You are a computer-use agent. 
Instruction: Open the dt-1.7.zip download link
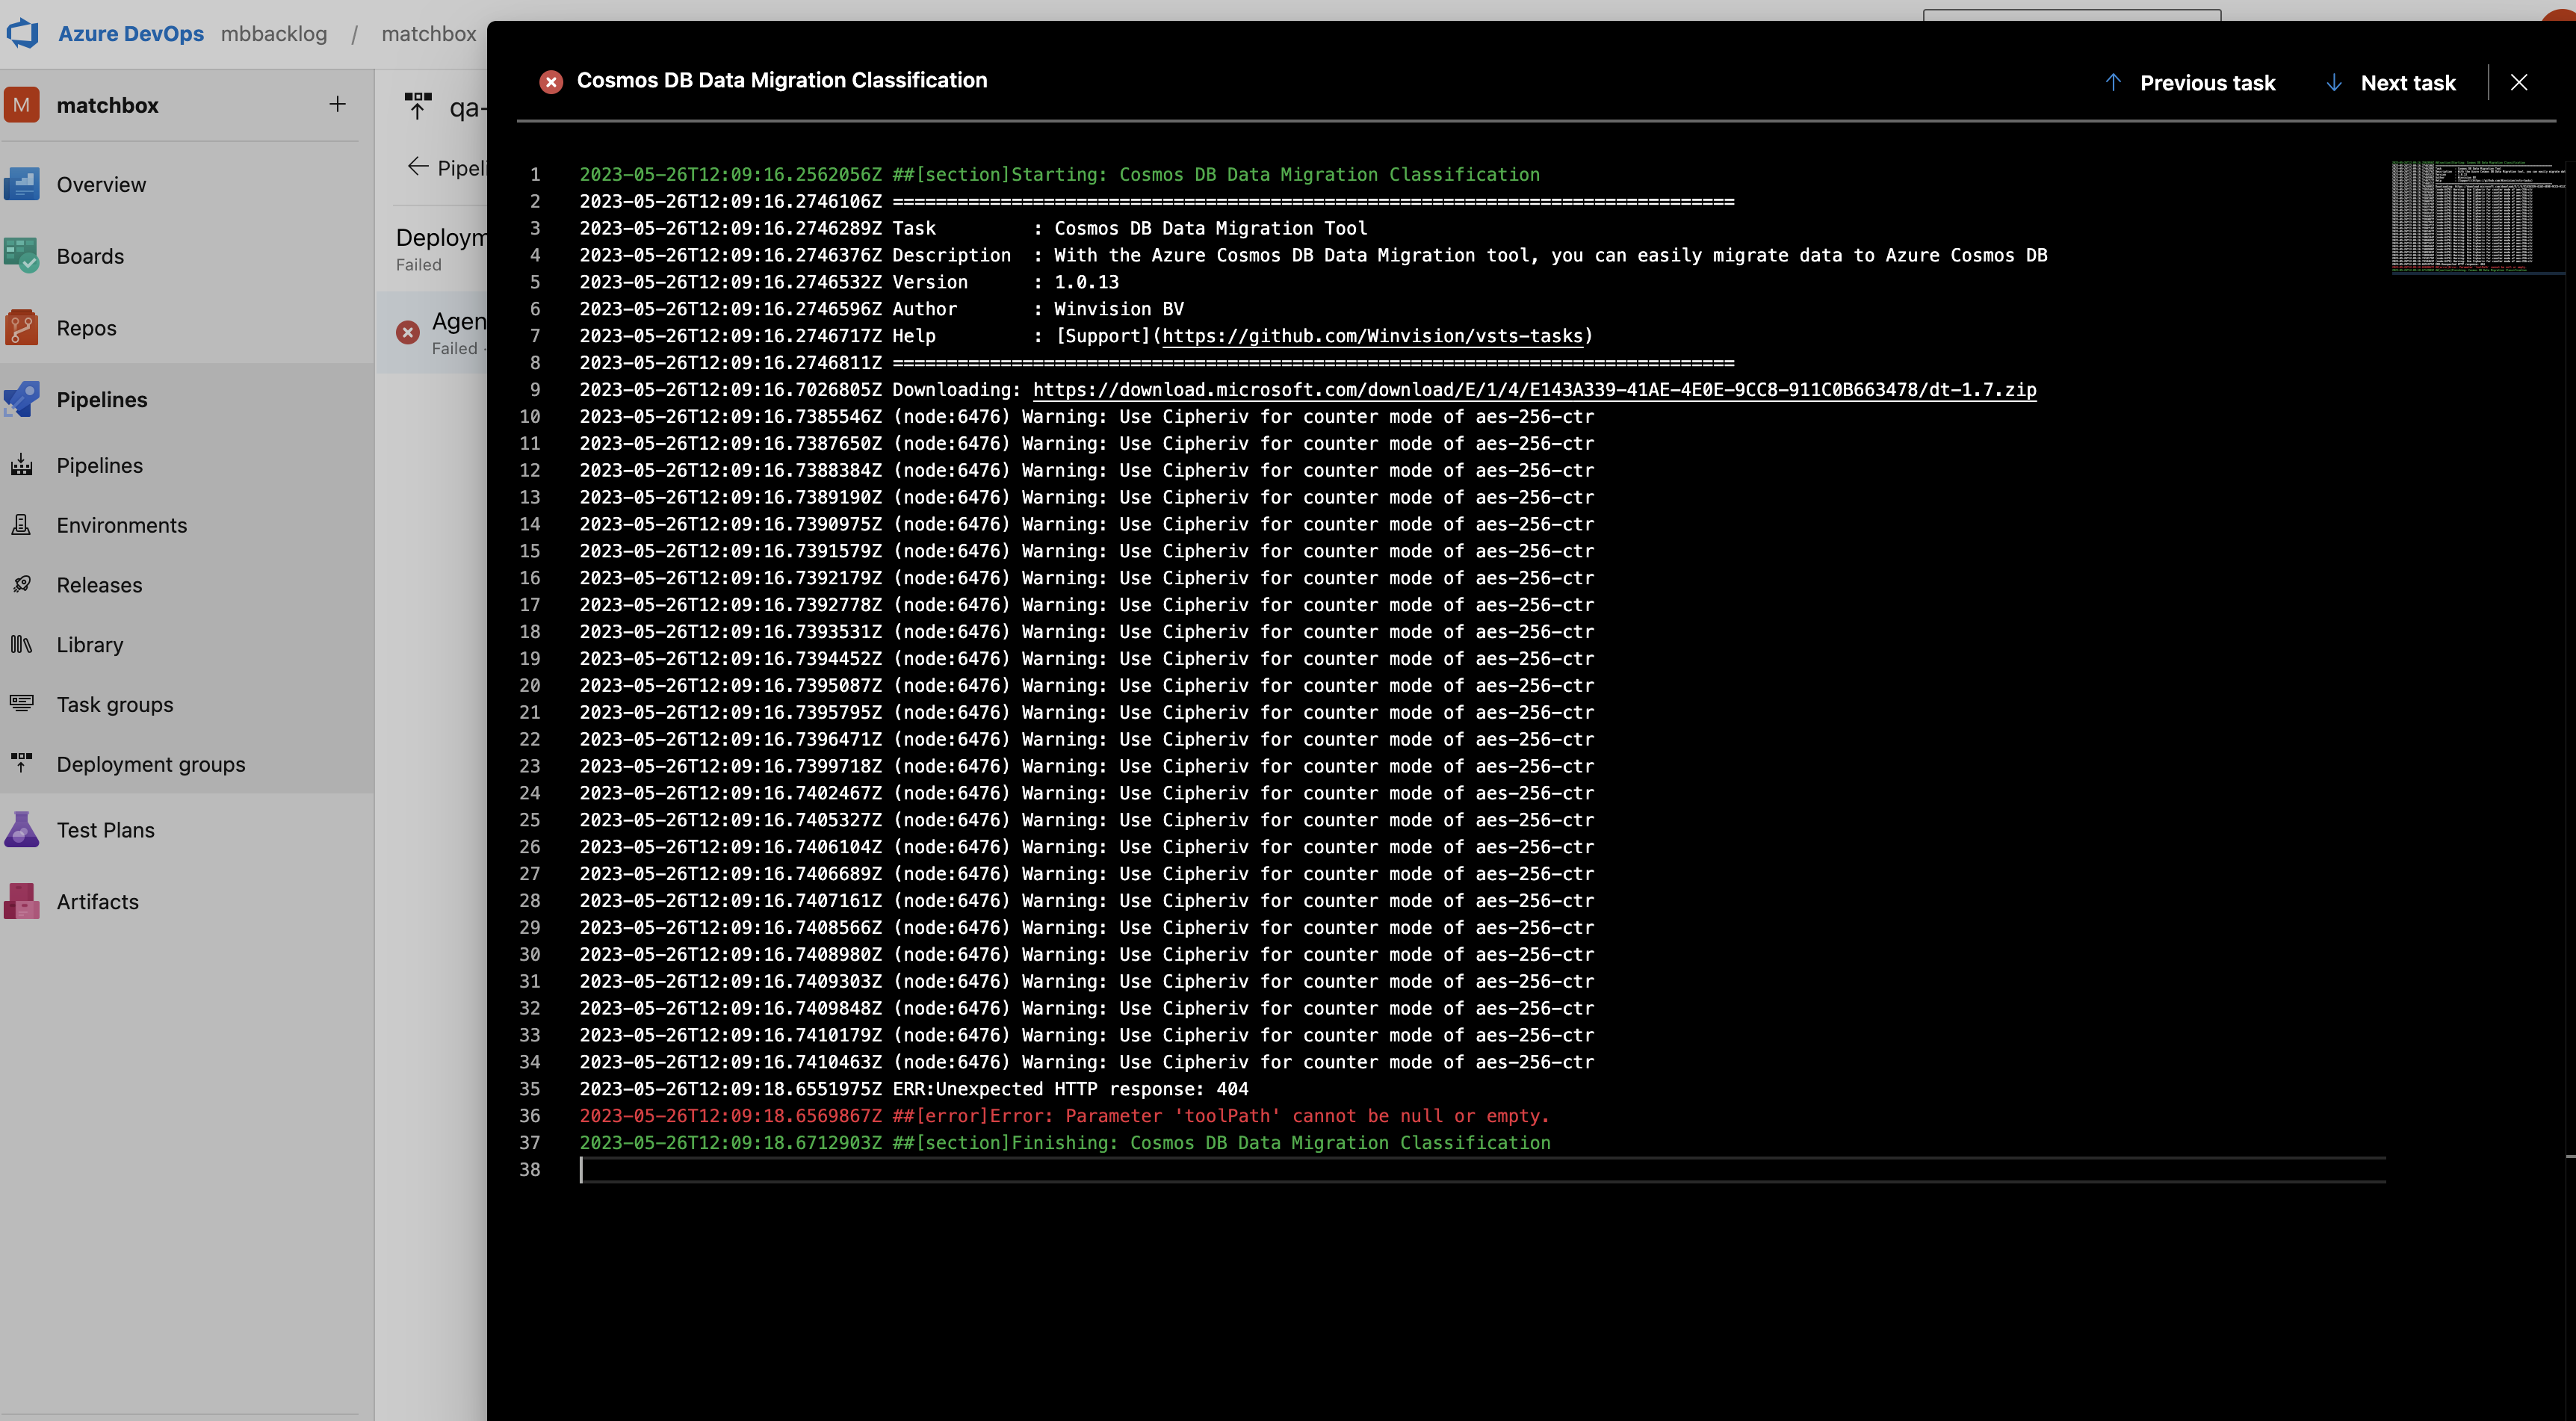pos(1534,390)
